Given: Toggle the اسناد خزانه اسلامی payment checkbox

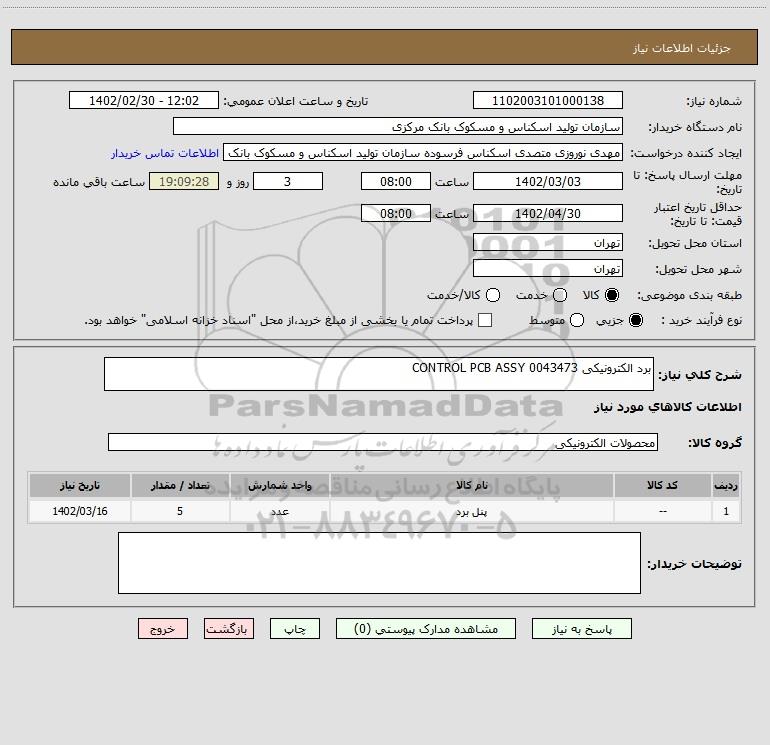Looking at the screenshot, I should 485,320.
